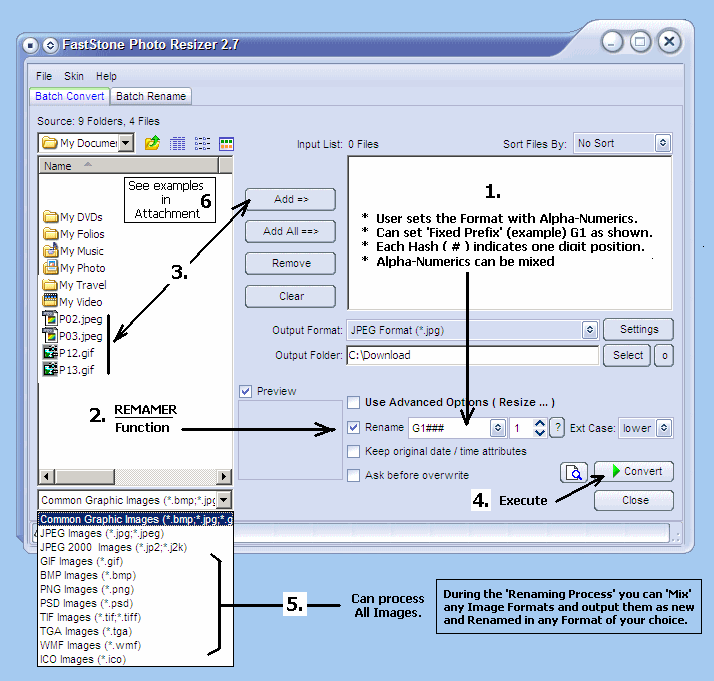Viewport: 714px width, 681px height.
Task: Click the go up one folder icon
Action: click(x=152, y=144)
